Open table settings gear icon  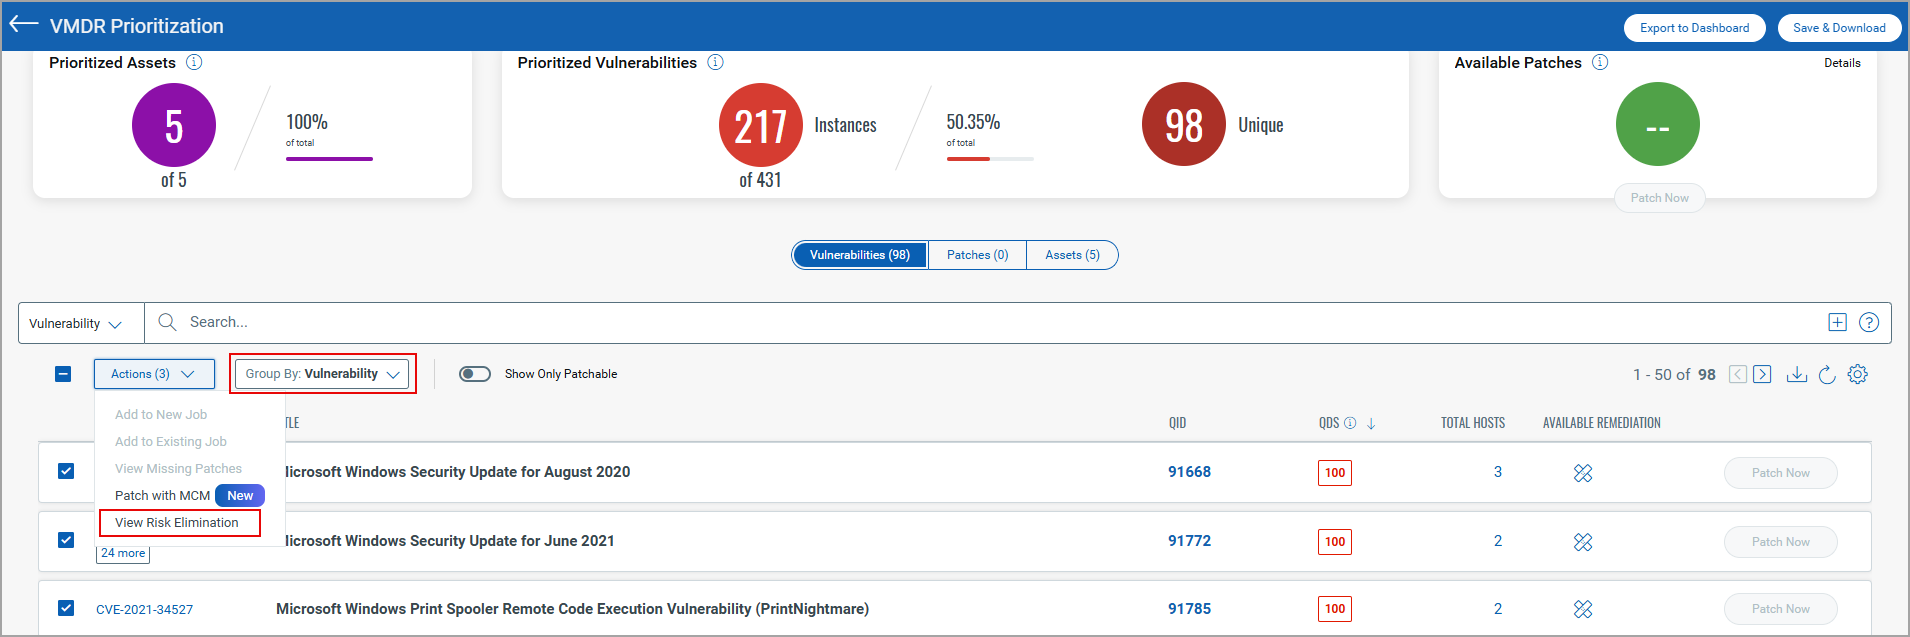pyautogui.click(x=1858, y=374)
